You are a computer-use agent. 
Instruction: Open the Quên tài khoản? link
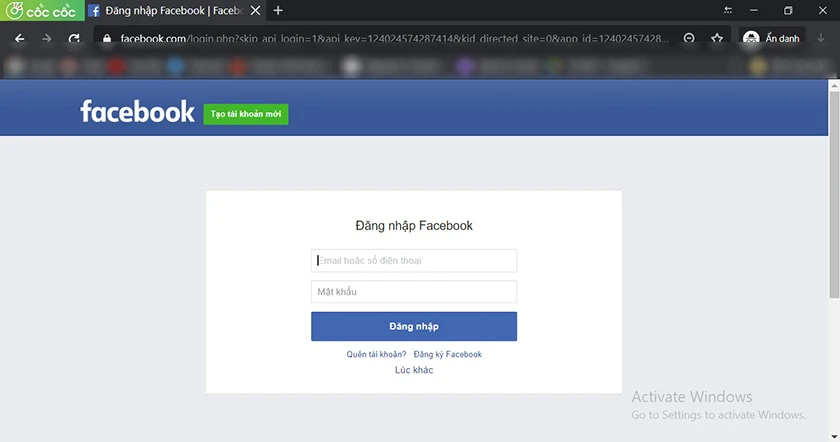tap(376, 354)
